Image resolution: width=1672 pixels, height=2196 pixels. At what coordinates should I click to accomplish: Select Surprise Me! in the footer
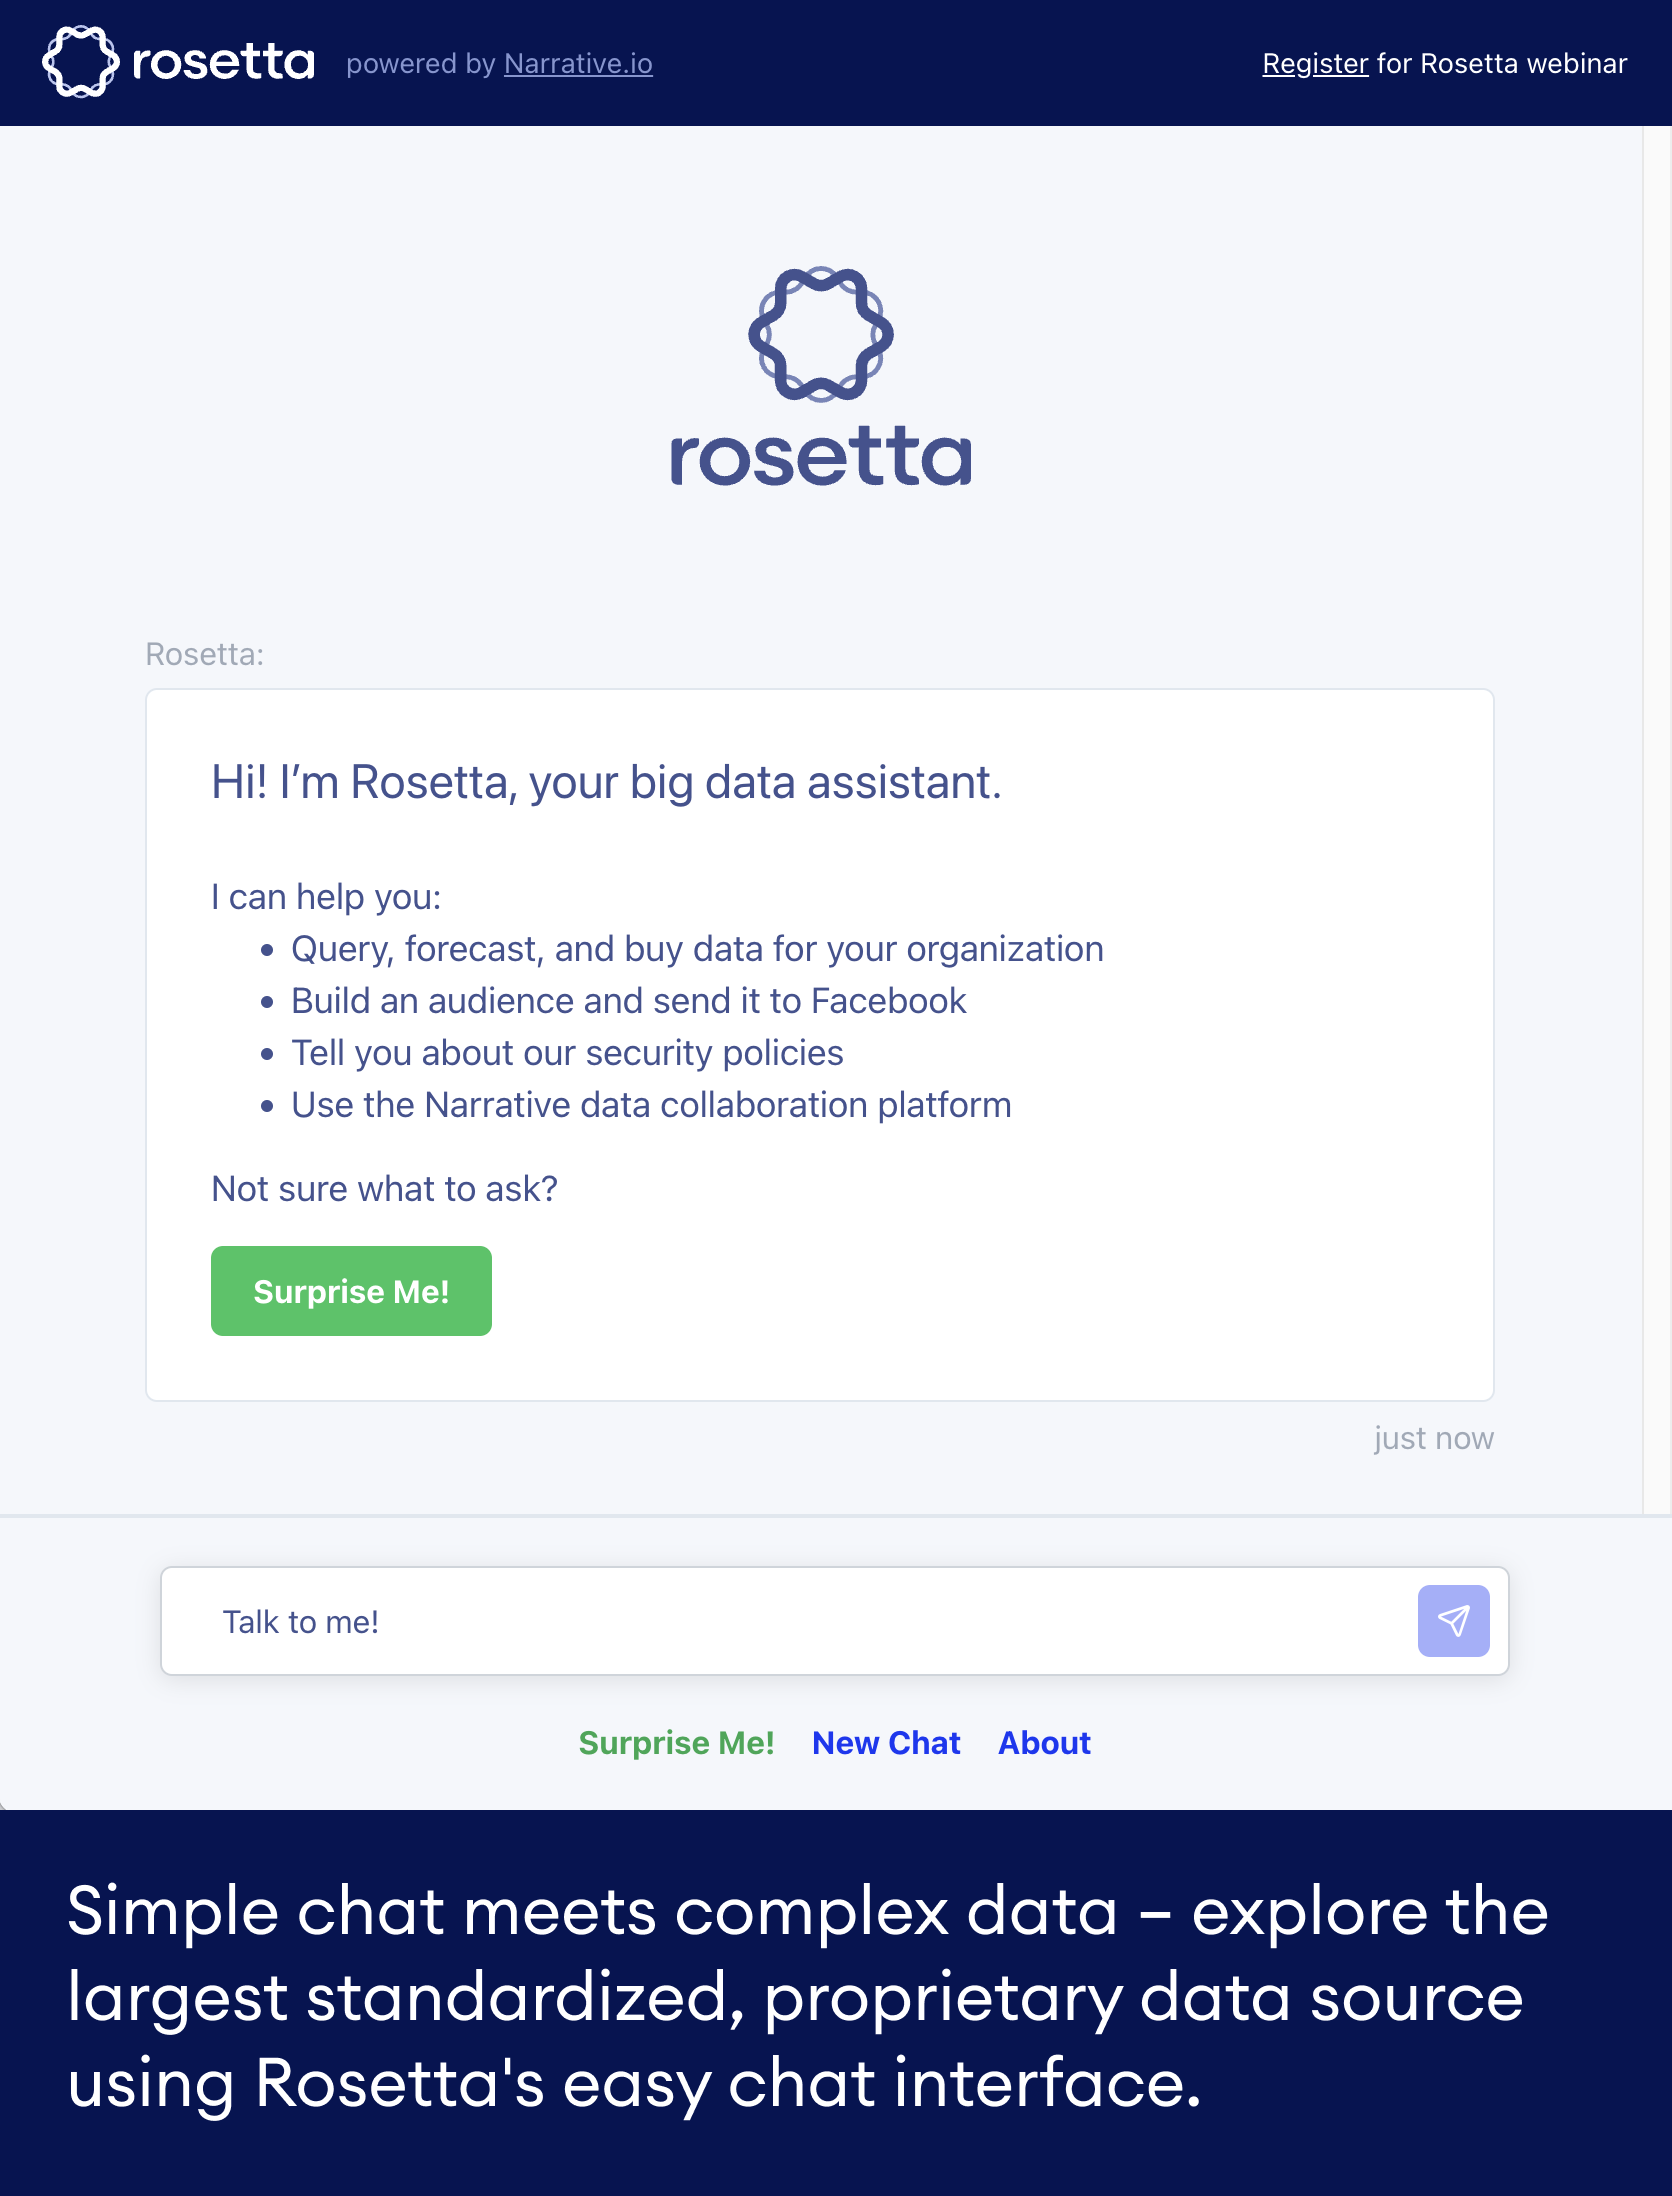pos(676,1743)
